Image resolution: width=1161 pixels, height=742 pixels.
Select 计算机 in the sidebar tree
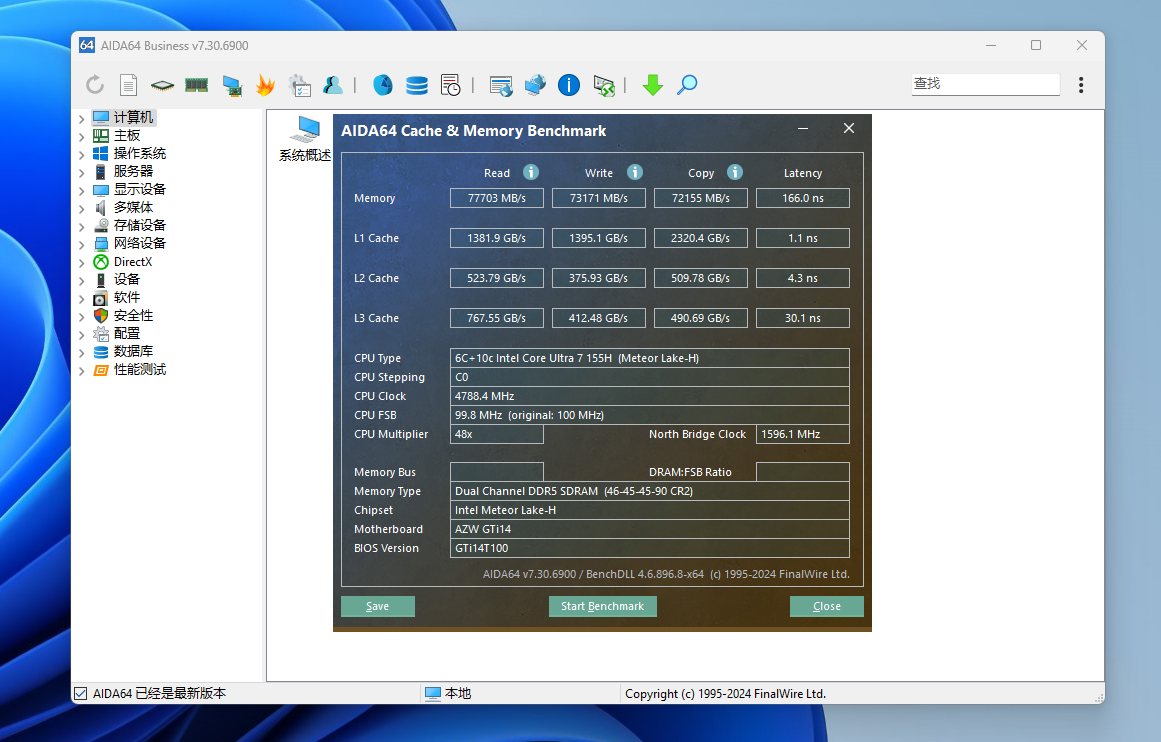(x=133, y=118)
